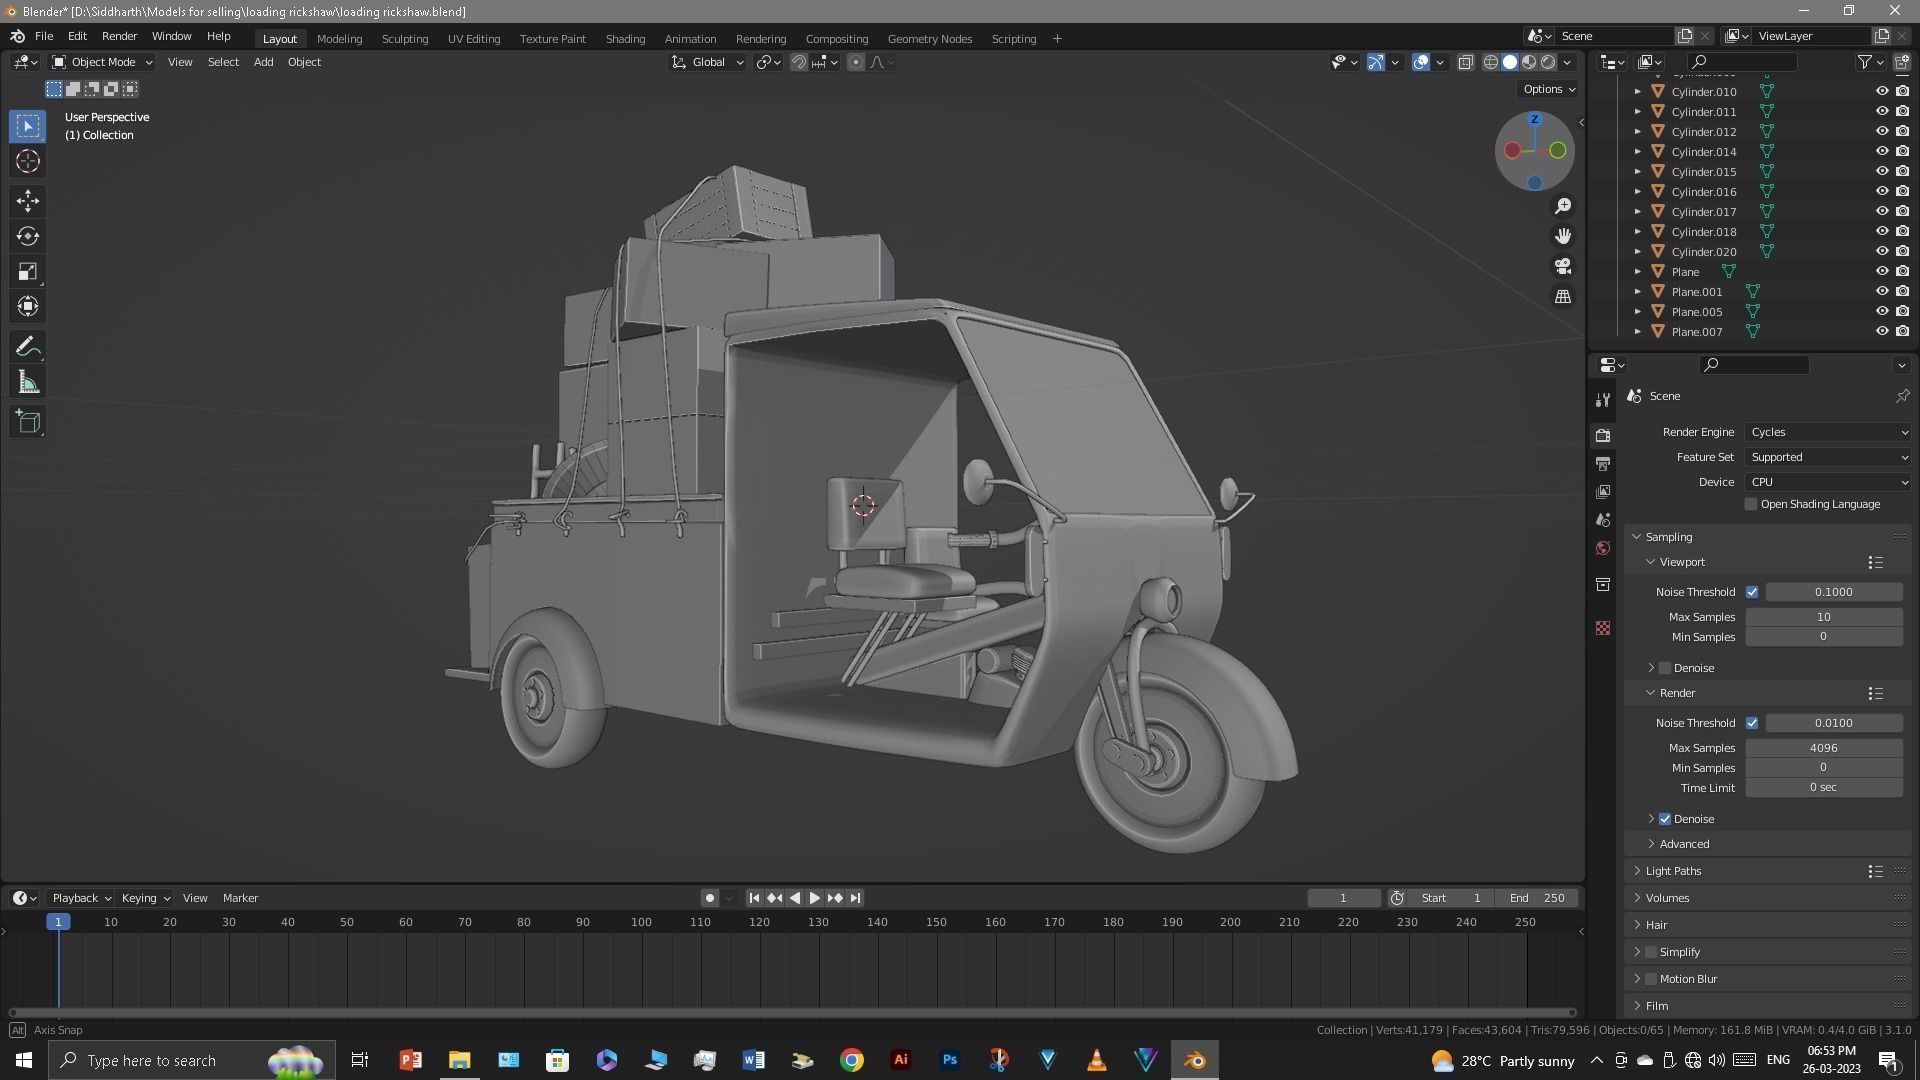Open the Render menu

click(119, 36)
